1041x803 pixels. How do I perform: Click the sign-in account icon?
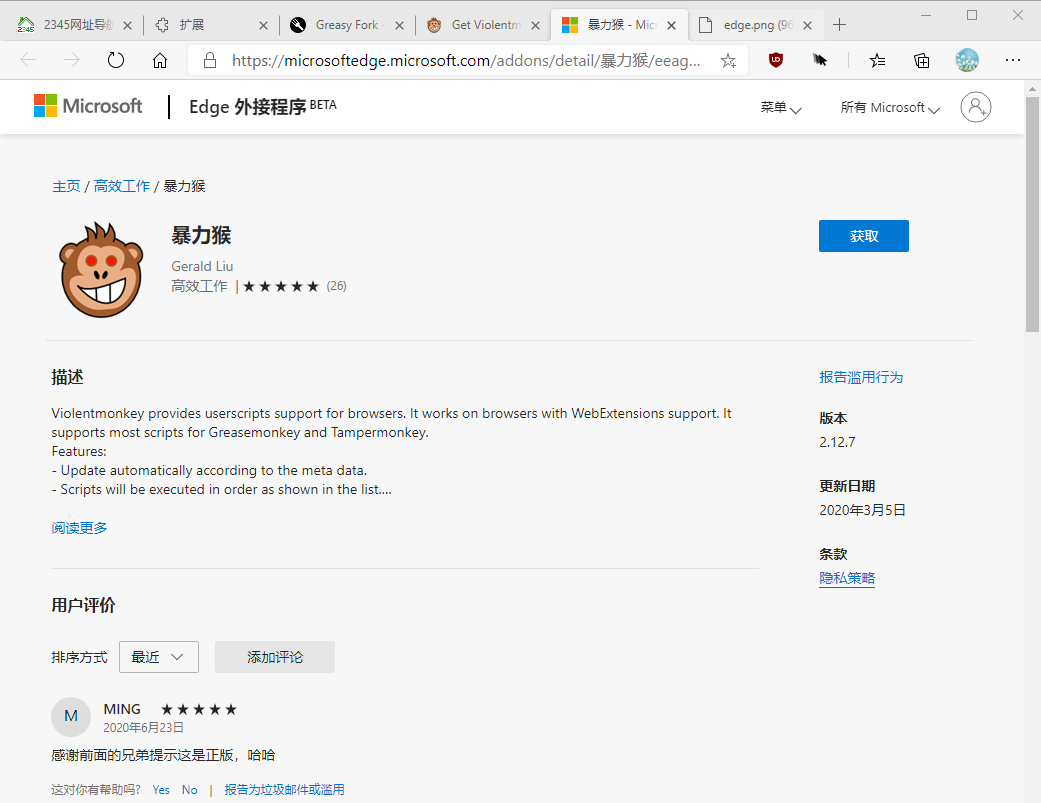(x=975, y=107)
